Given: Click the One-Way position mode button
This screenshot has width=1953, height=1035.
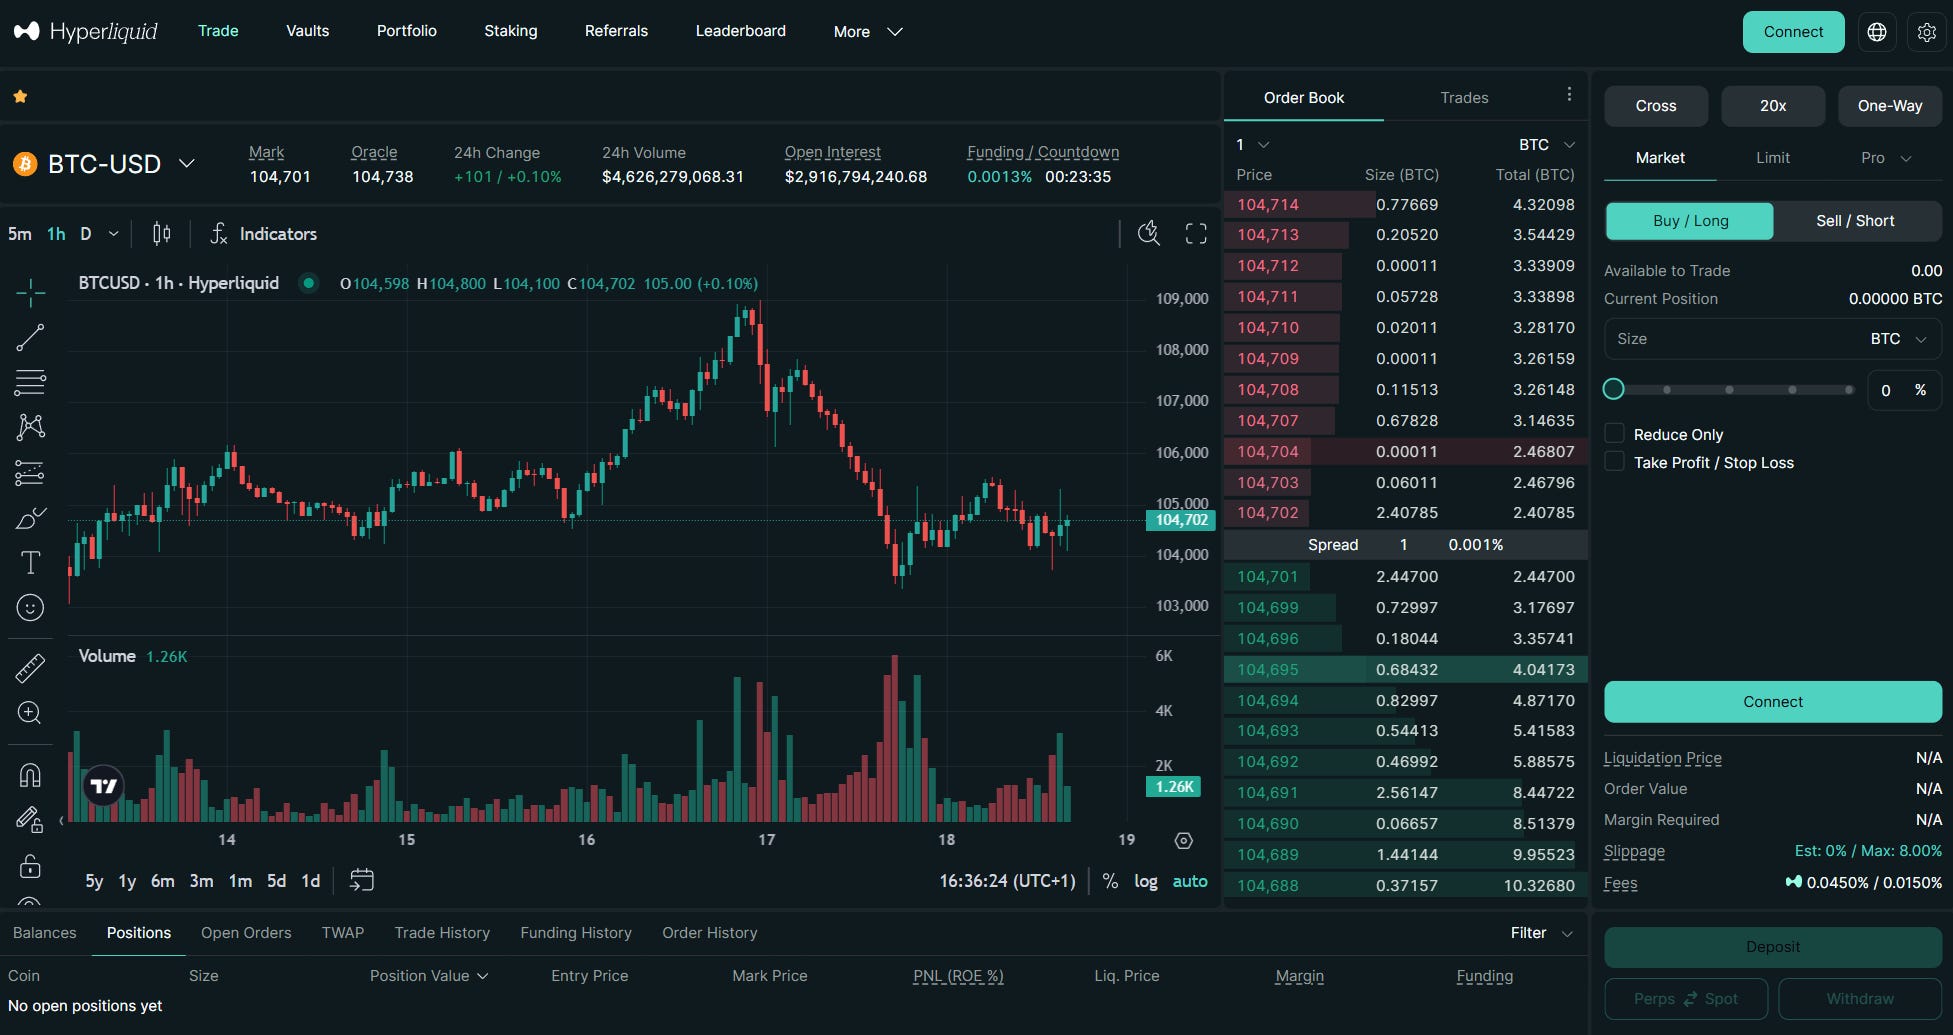Looking at the screenshot, I should 1890,106.
